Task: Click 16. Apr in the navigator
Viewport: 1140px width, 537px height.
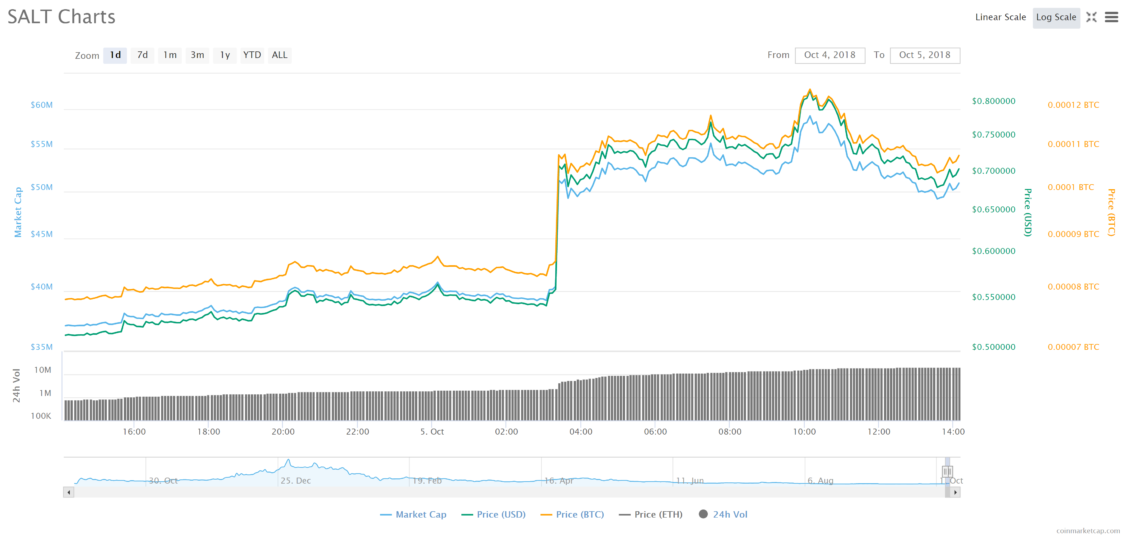Action: tap(559, 480)
